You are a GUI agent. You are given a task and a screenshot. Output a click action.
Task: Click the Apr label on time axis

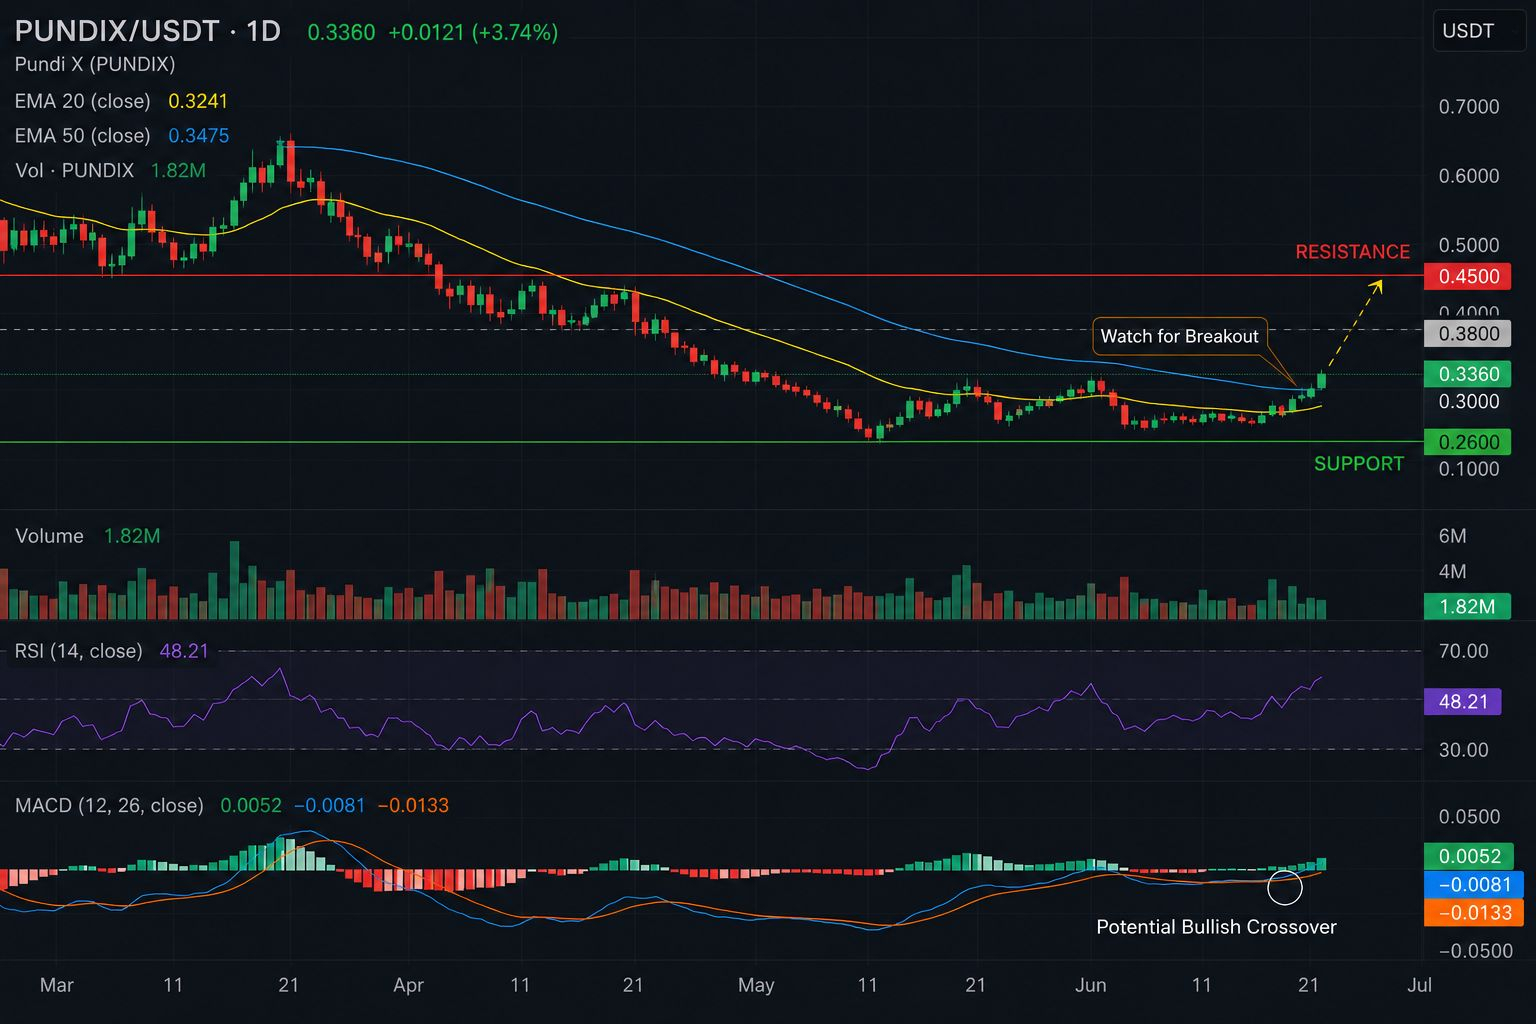click(x=409, y=985)
